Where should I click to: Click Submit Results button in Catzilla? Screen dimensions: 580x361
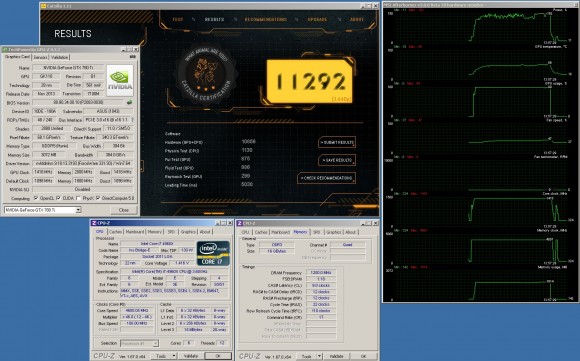[x=337, y=142]
